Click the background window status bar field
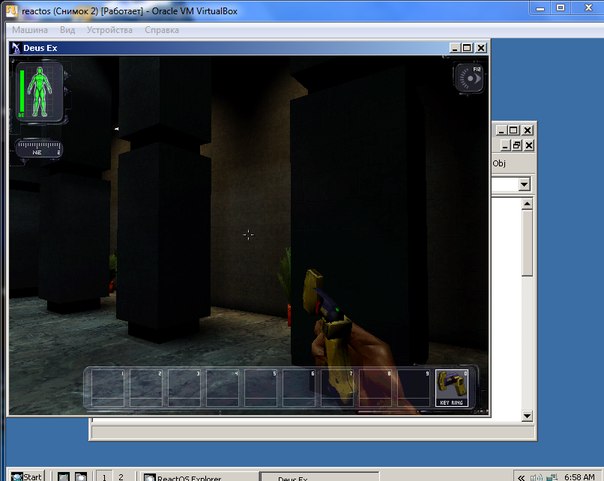 click(312, 432)
